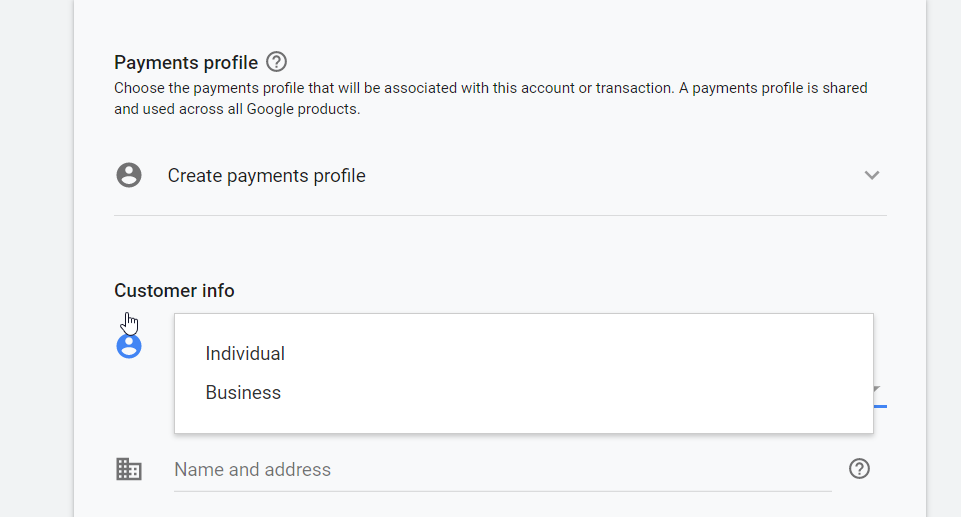Click the account type dropdown arrow
Viewport: 961px width, 517px height.
878,390
